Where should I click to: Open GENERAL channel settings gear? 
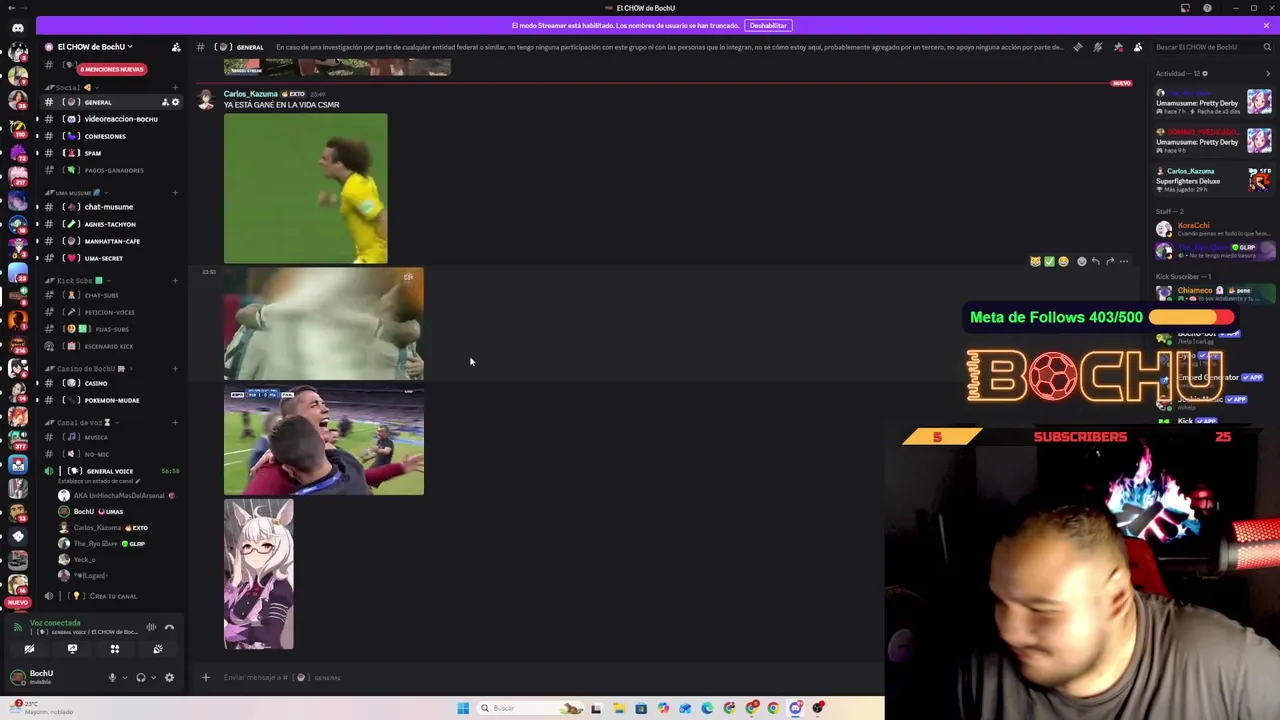[x=175, y=102]
